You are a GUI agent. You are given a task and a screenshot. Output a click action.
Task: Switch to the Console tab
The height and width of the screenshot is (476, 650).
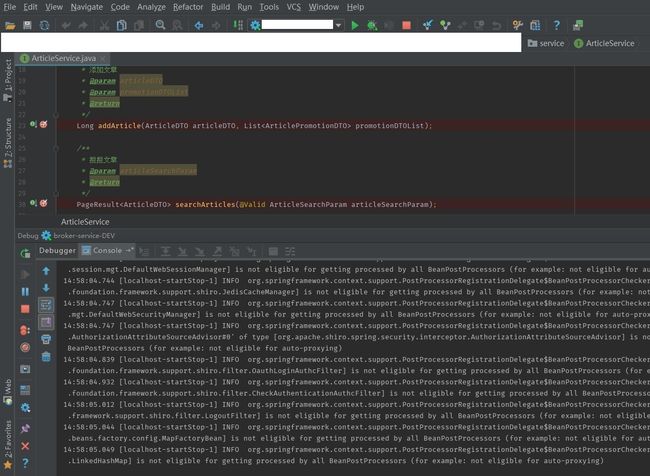107,250
